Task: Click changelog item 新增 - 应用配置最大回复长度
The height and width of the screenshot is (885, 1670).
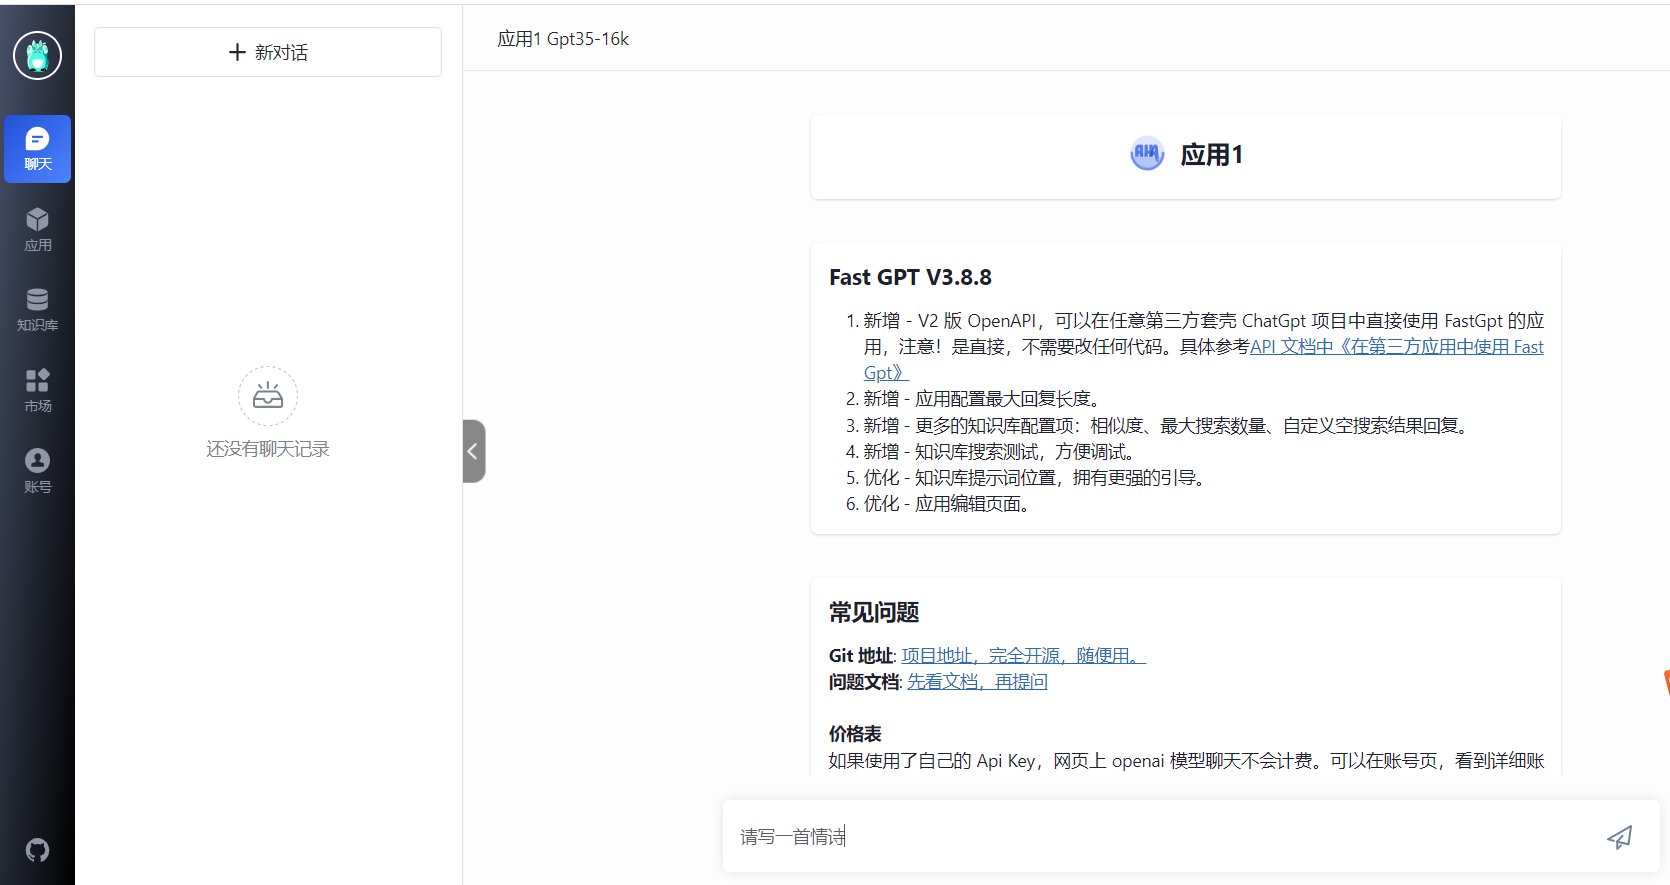Action: coord(985,399)
